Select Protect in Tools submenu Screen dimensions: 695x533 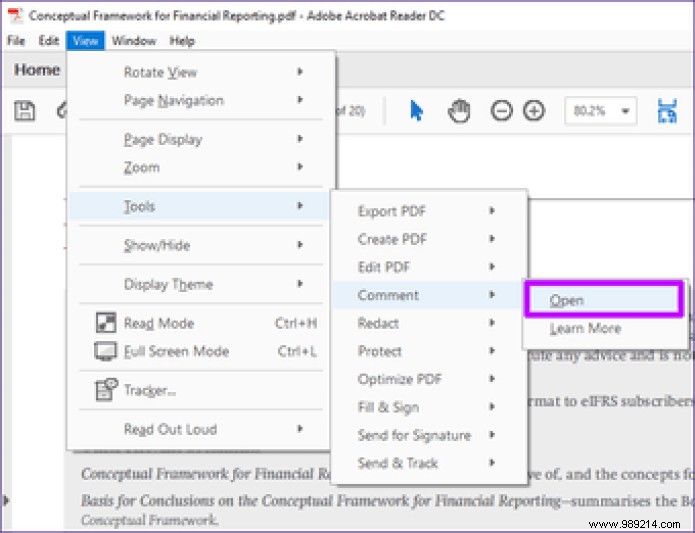point(429,351)
